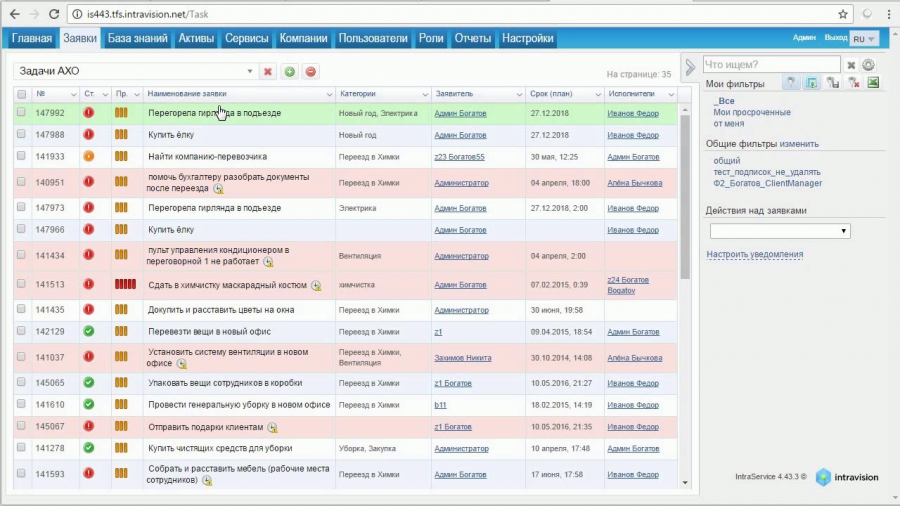Tick the checkbox for task 147992
900x506 pixels.
click(21, 112)
